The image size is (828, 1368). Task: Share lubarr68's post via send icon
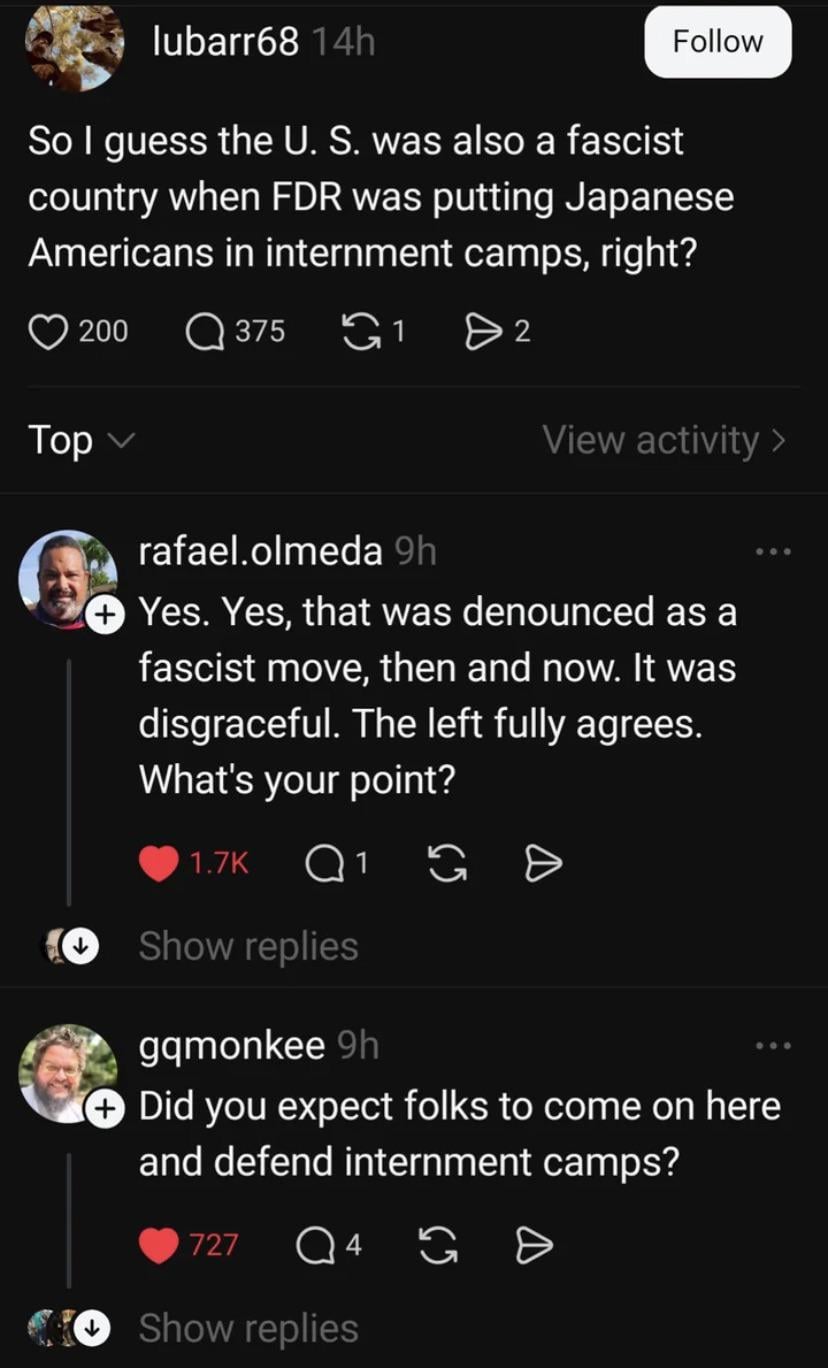(x=482, y=331)
